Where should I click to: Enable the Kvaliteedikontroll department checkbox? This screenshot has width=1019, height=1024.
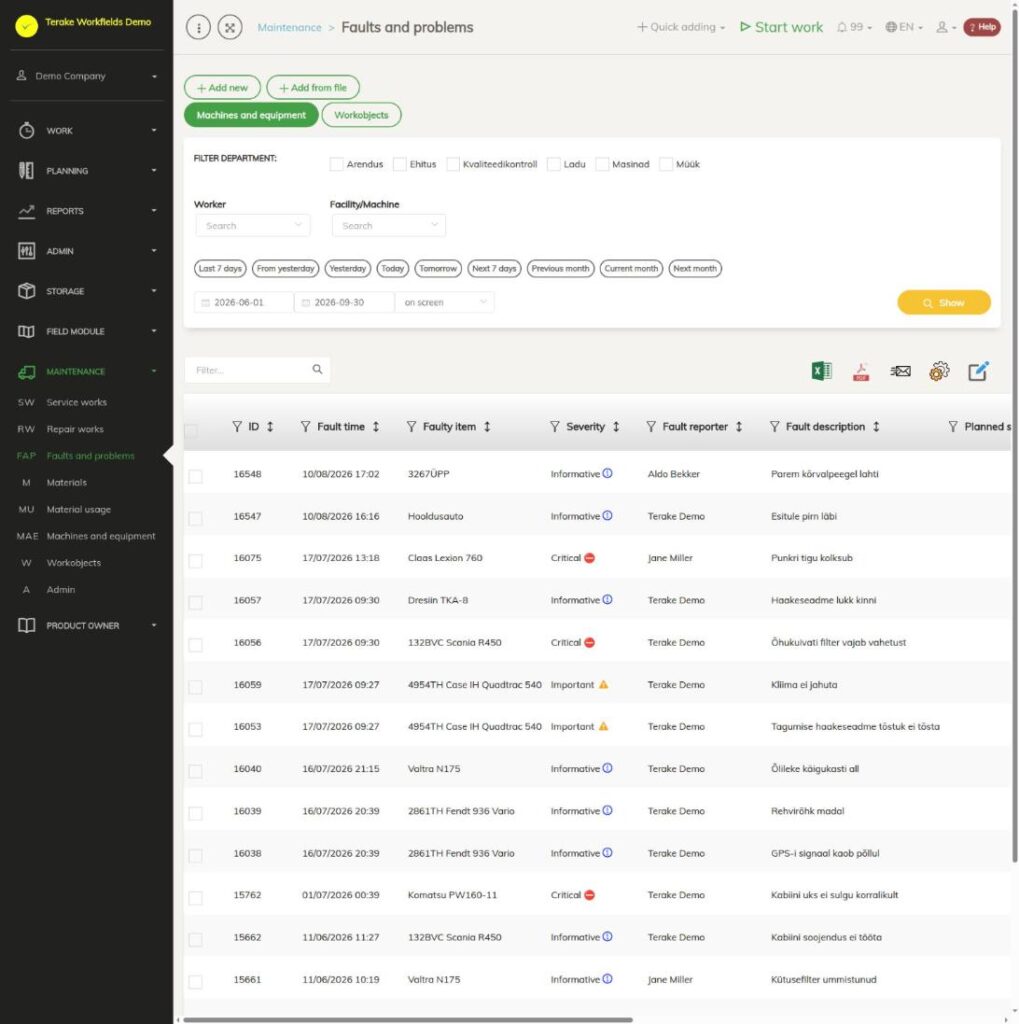[x=453, y=164]
